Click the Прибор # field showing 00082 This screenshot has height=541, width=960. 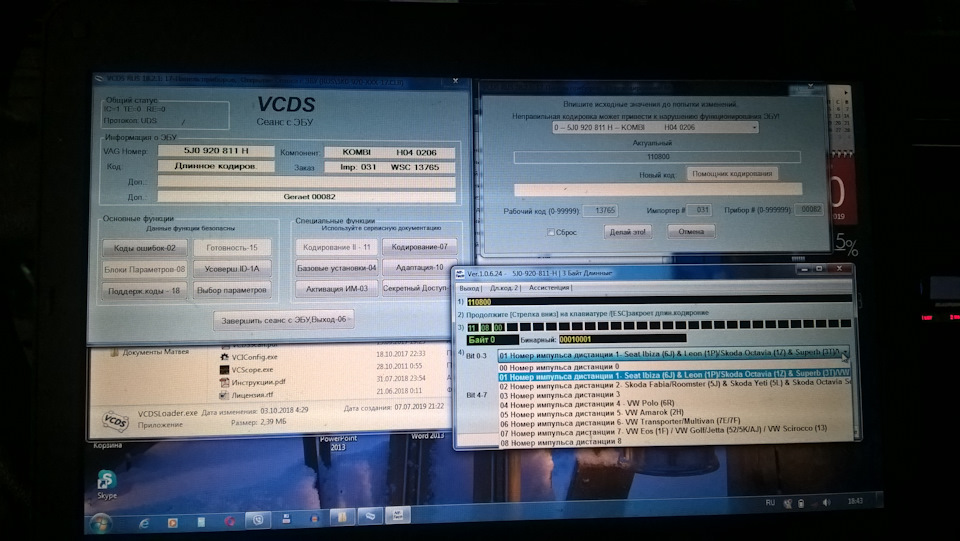808,209
